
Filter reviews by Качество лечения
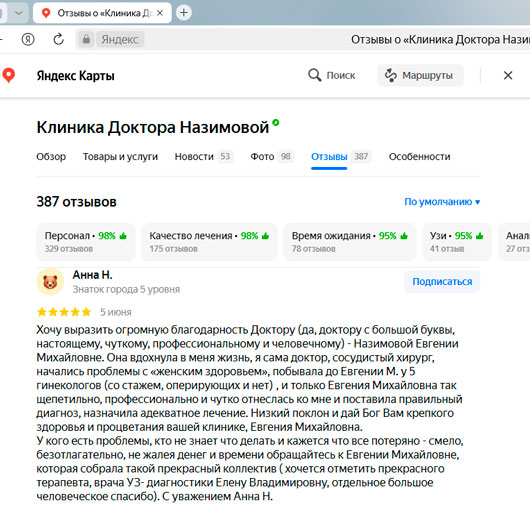pyautogui.click(x=209, y=242)
